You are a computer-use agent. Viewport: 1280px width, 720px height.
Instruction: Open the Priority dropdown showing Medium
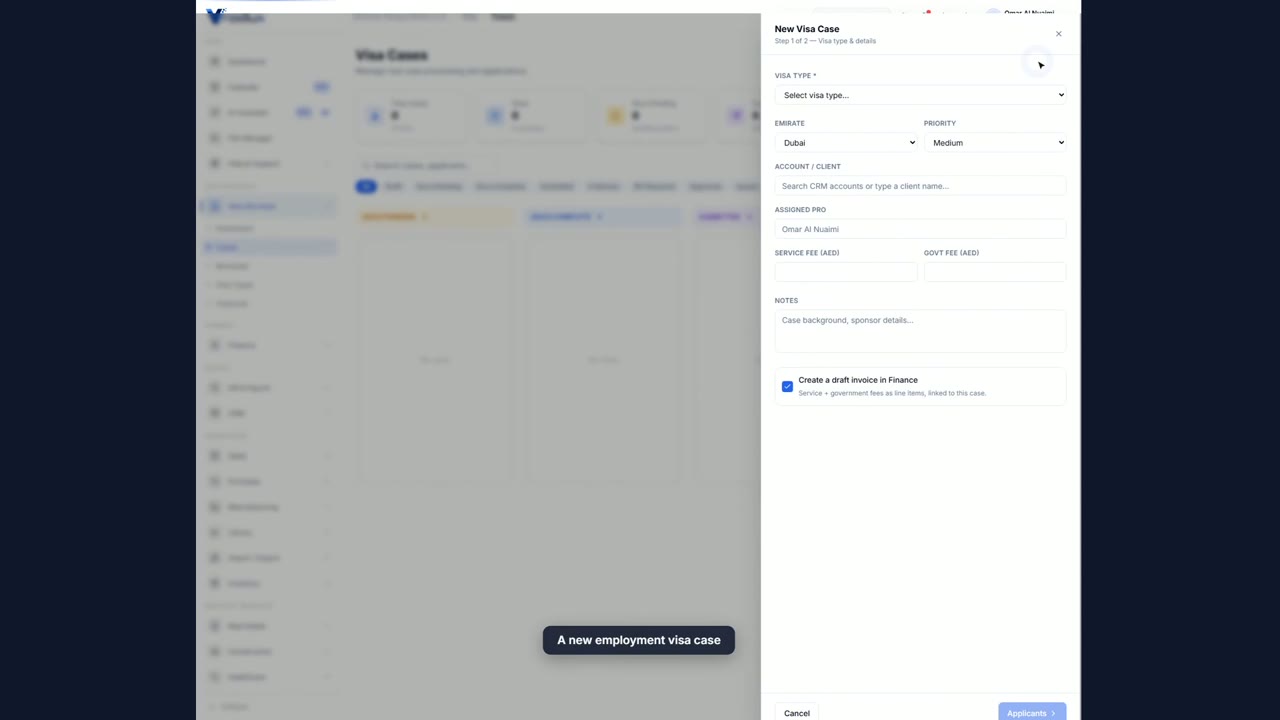tap(995, 143)
